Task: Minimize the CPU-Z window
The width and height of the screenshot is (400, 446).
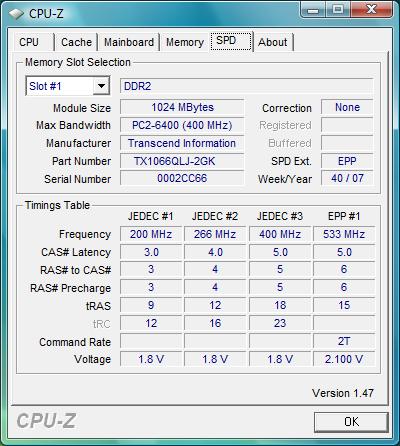Action: coord(312,9)
